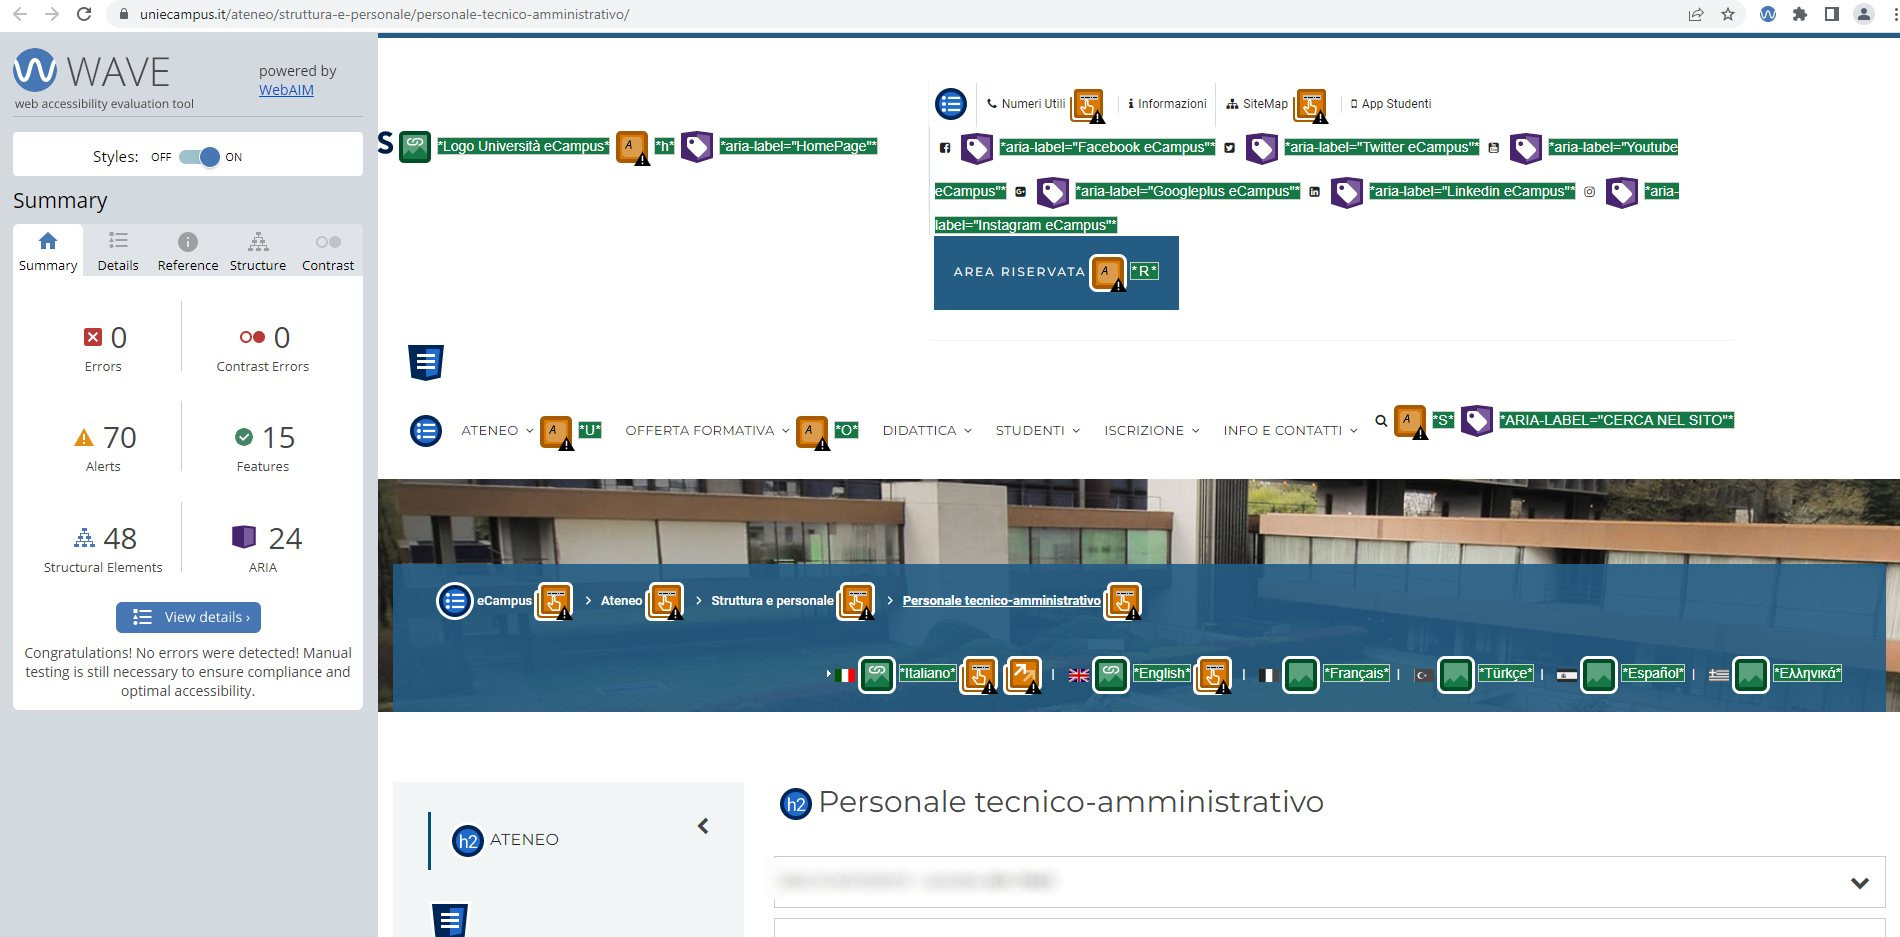Switch to the Contrast tab
1900x937 pixels.
click(x=327, y=252)
